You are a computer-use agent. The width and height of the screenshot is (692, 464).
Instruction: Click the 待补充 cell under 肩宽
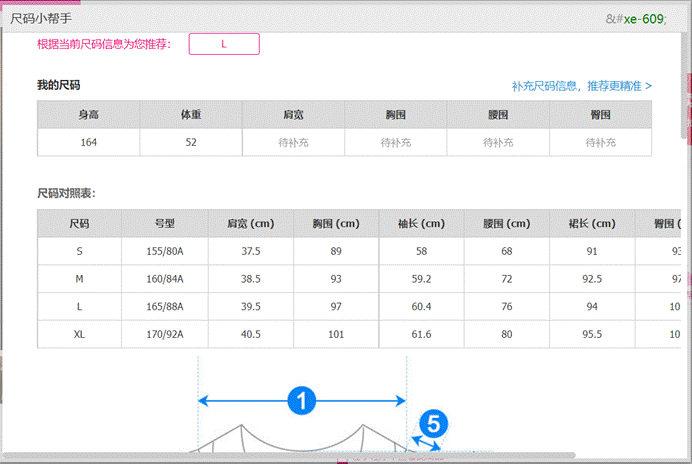point(293,143)
